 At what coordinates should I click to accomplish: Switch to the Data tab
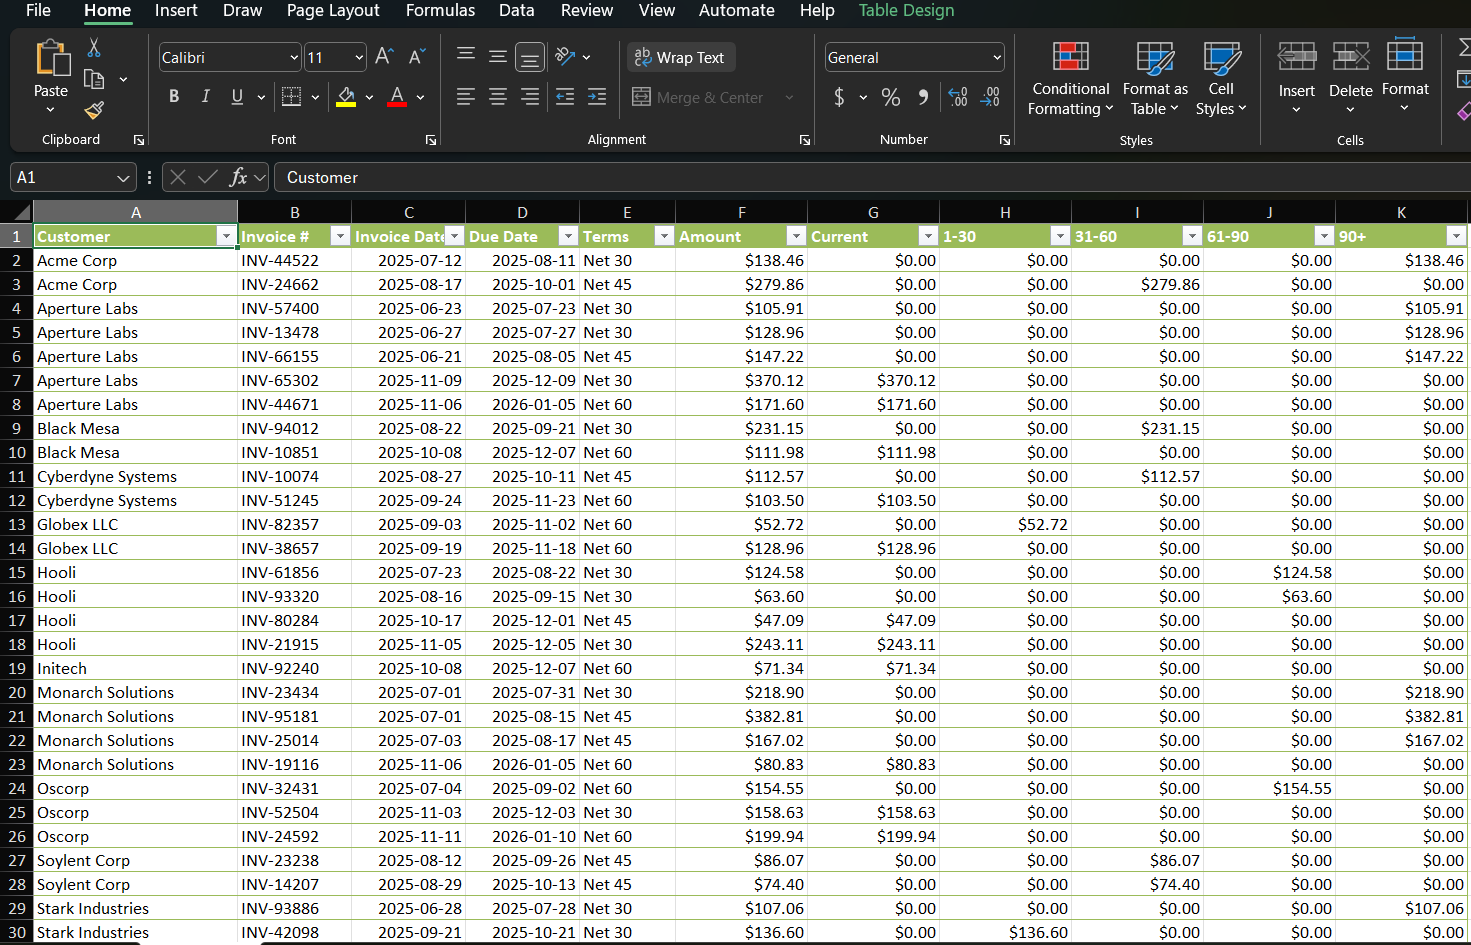coord(517,10)
